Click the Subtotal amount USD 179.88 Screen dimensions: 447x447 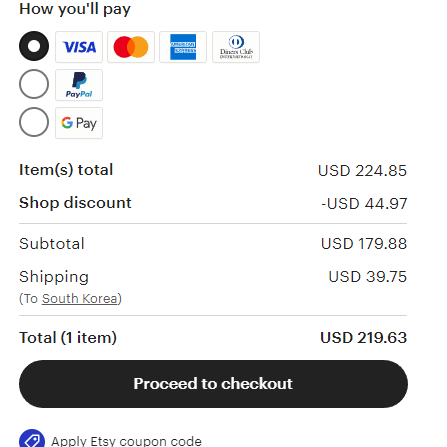point(364,244)
